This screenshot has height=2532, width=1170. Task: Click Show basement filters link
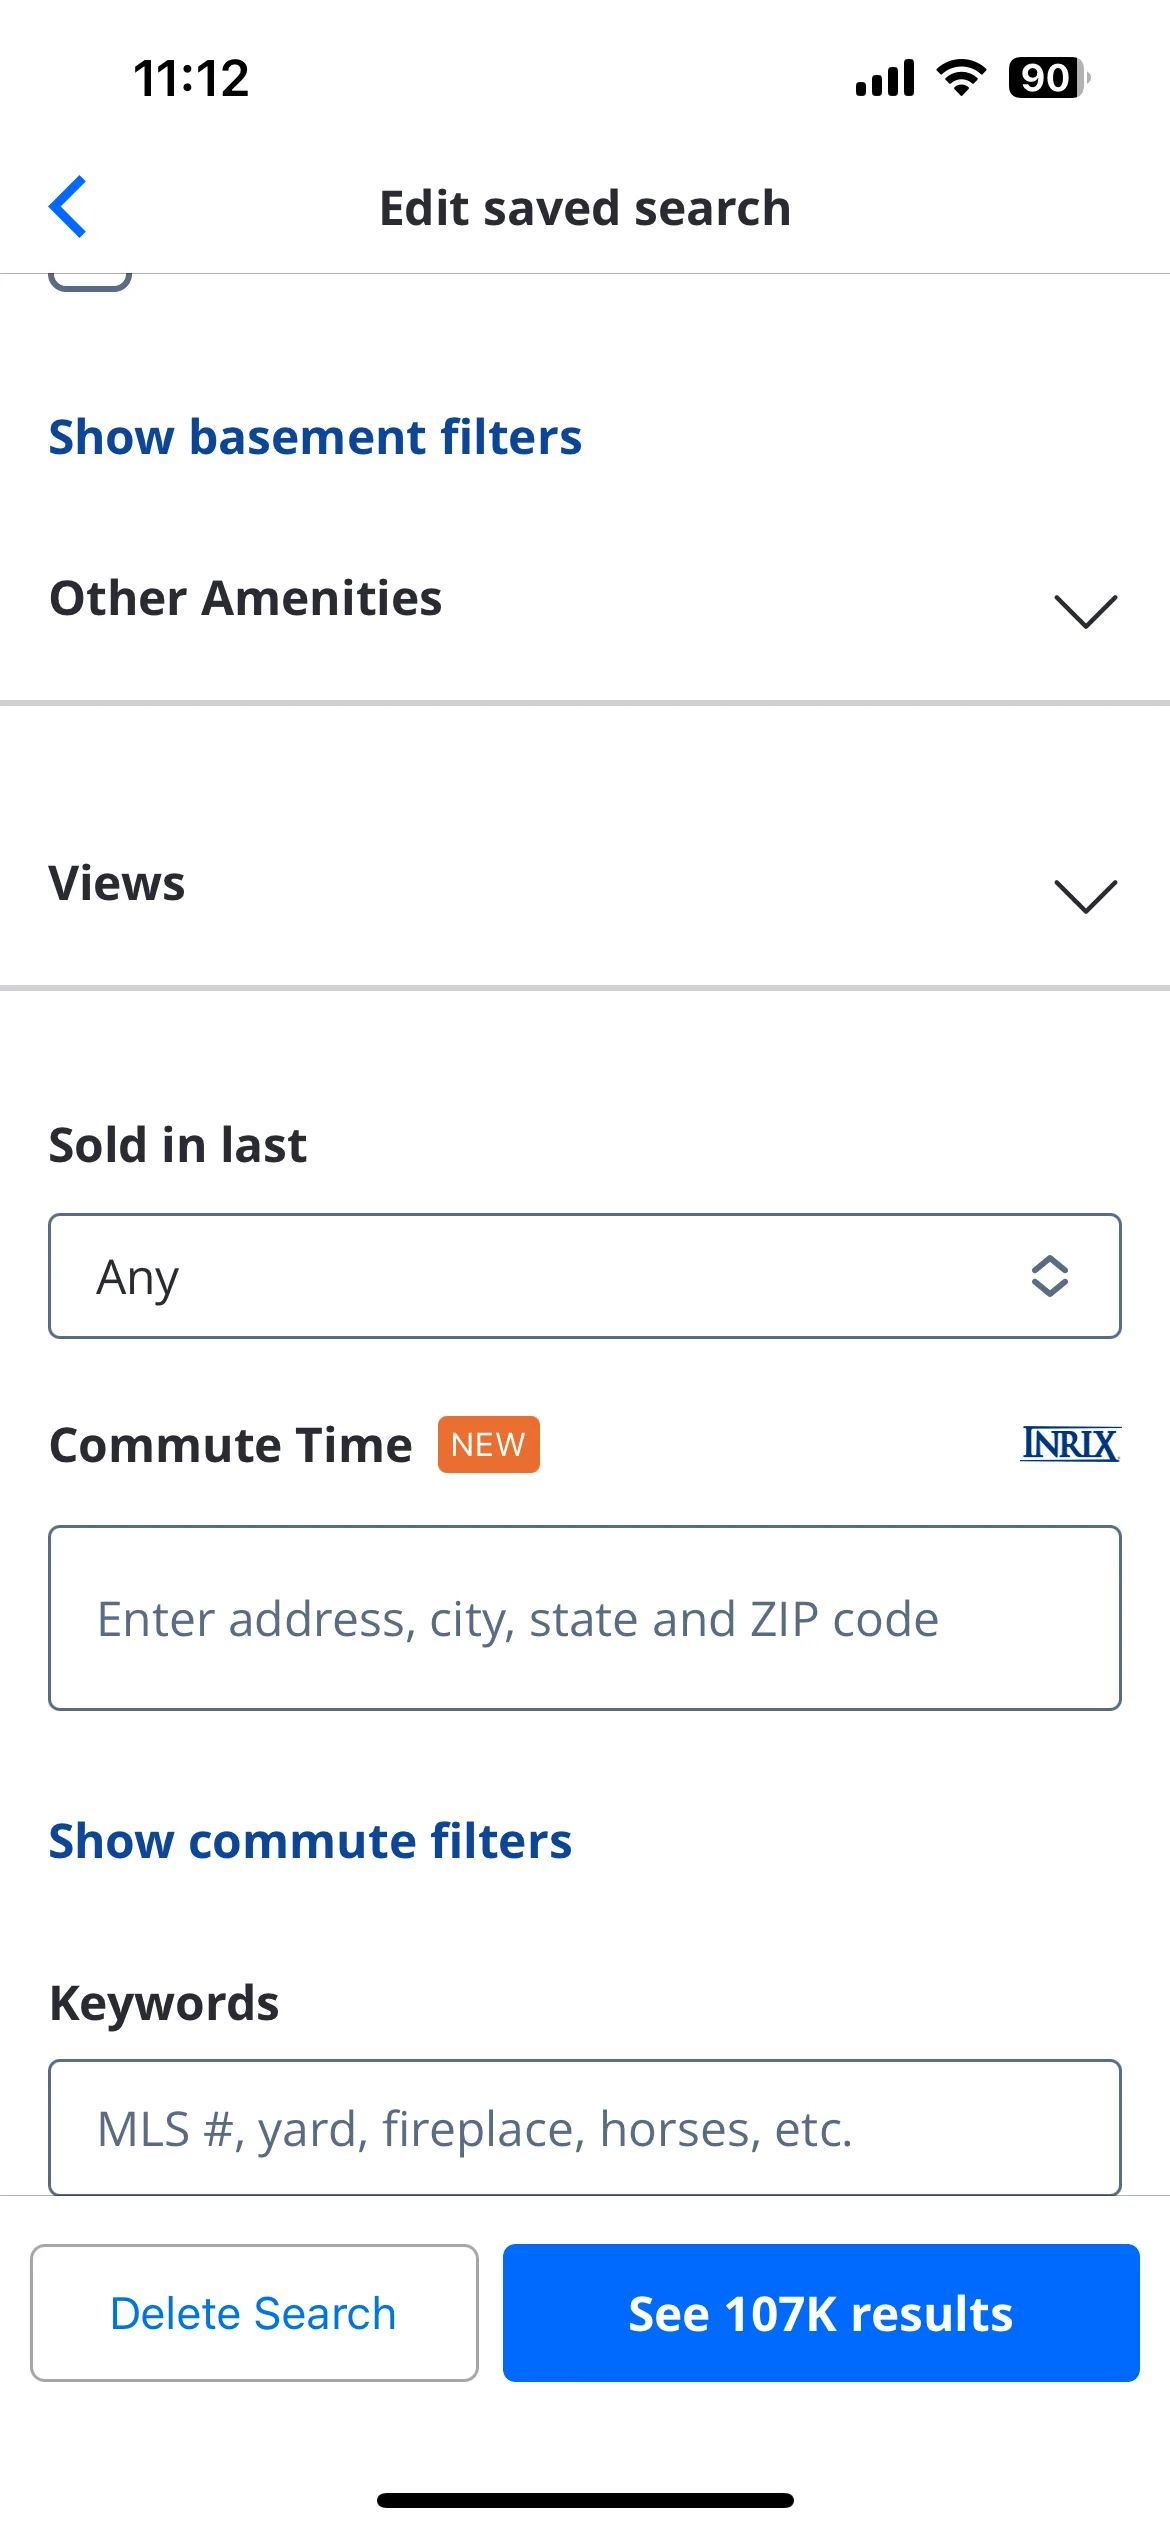315,437
